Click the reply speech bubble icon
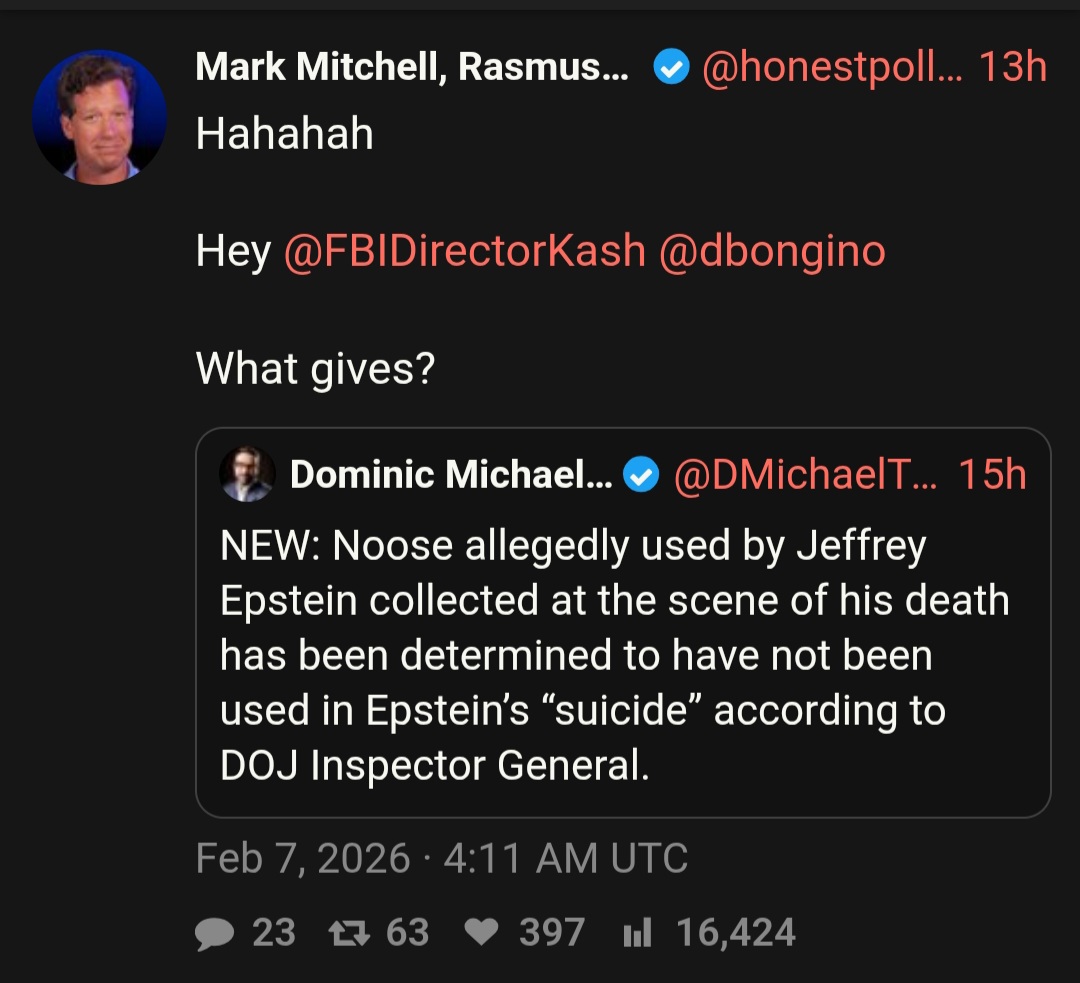This screenshot has width=1080, height=983. point(213,933)
